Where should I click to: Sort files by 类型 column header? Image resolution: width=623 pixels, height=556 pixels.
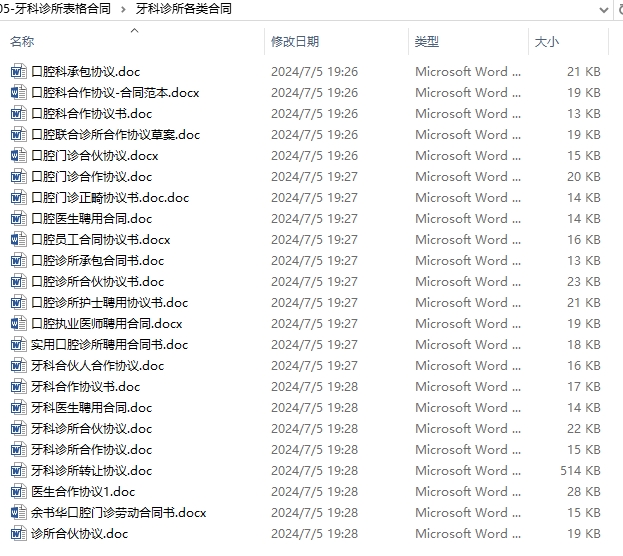pyautogui.click(x=427, y=42)
